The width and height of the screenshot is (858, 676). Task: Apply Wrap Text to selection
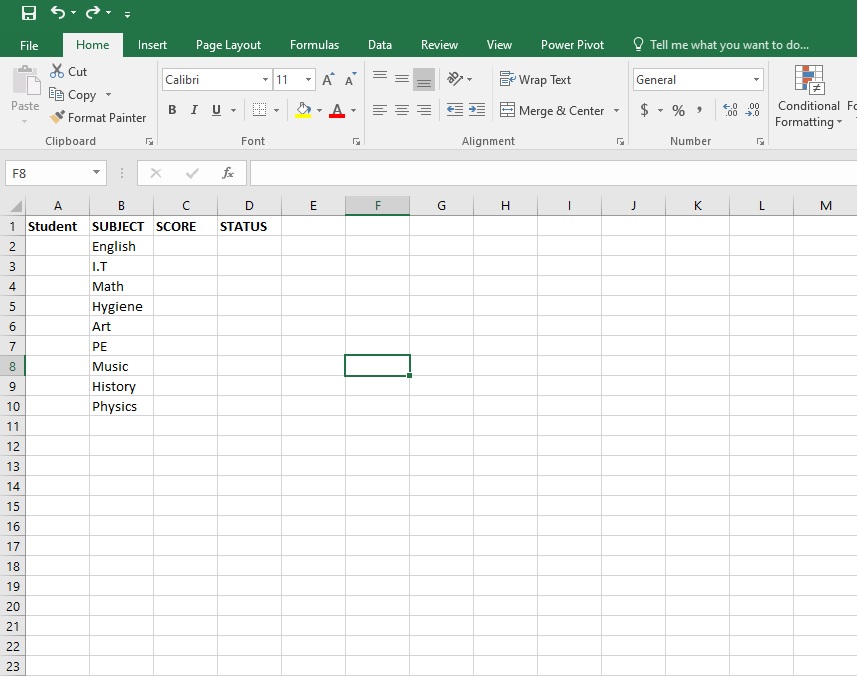535,79
